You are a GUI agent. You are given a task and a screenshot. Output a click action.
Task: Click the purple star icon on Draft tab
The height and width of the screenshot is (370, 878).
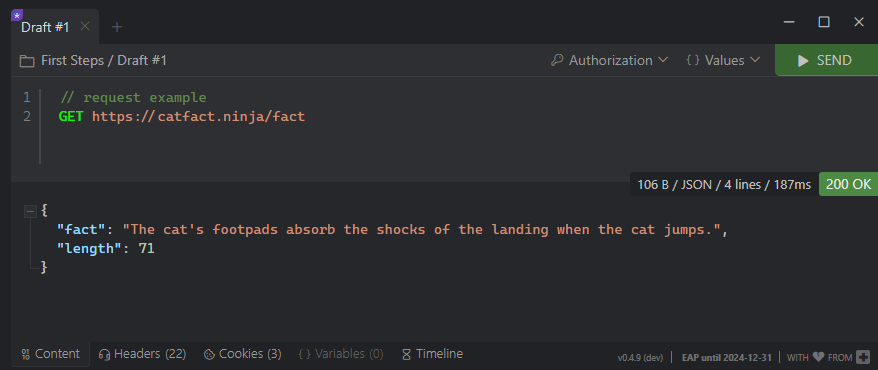(16, 15)
